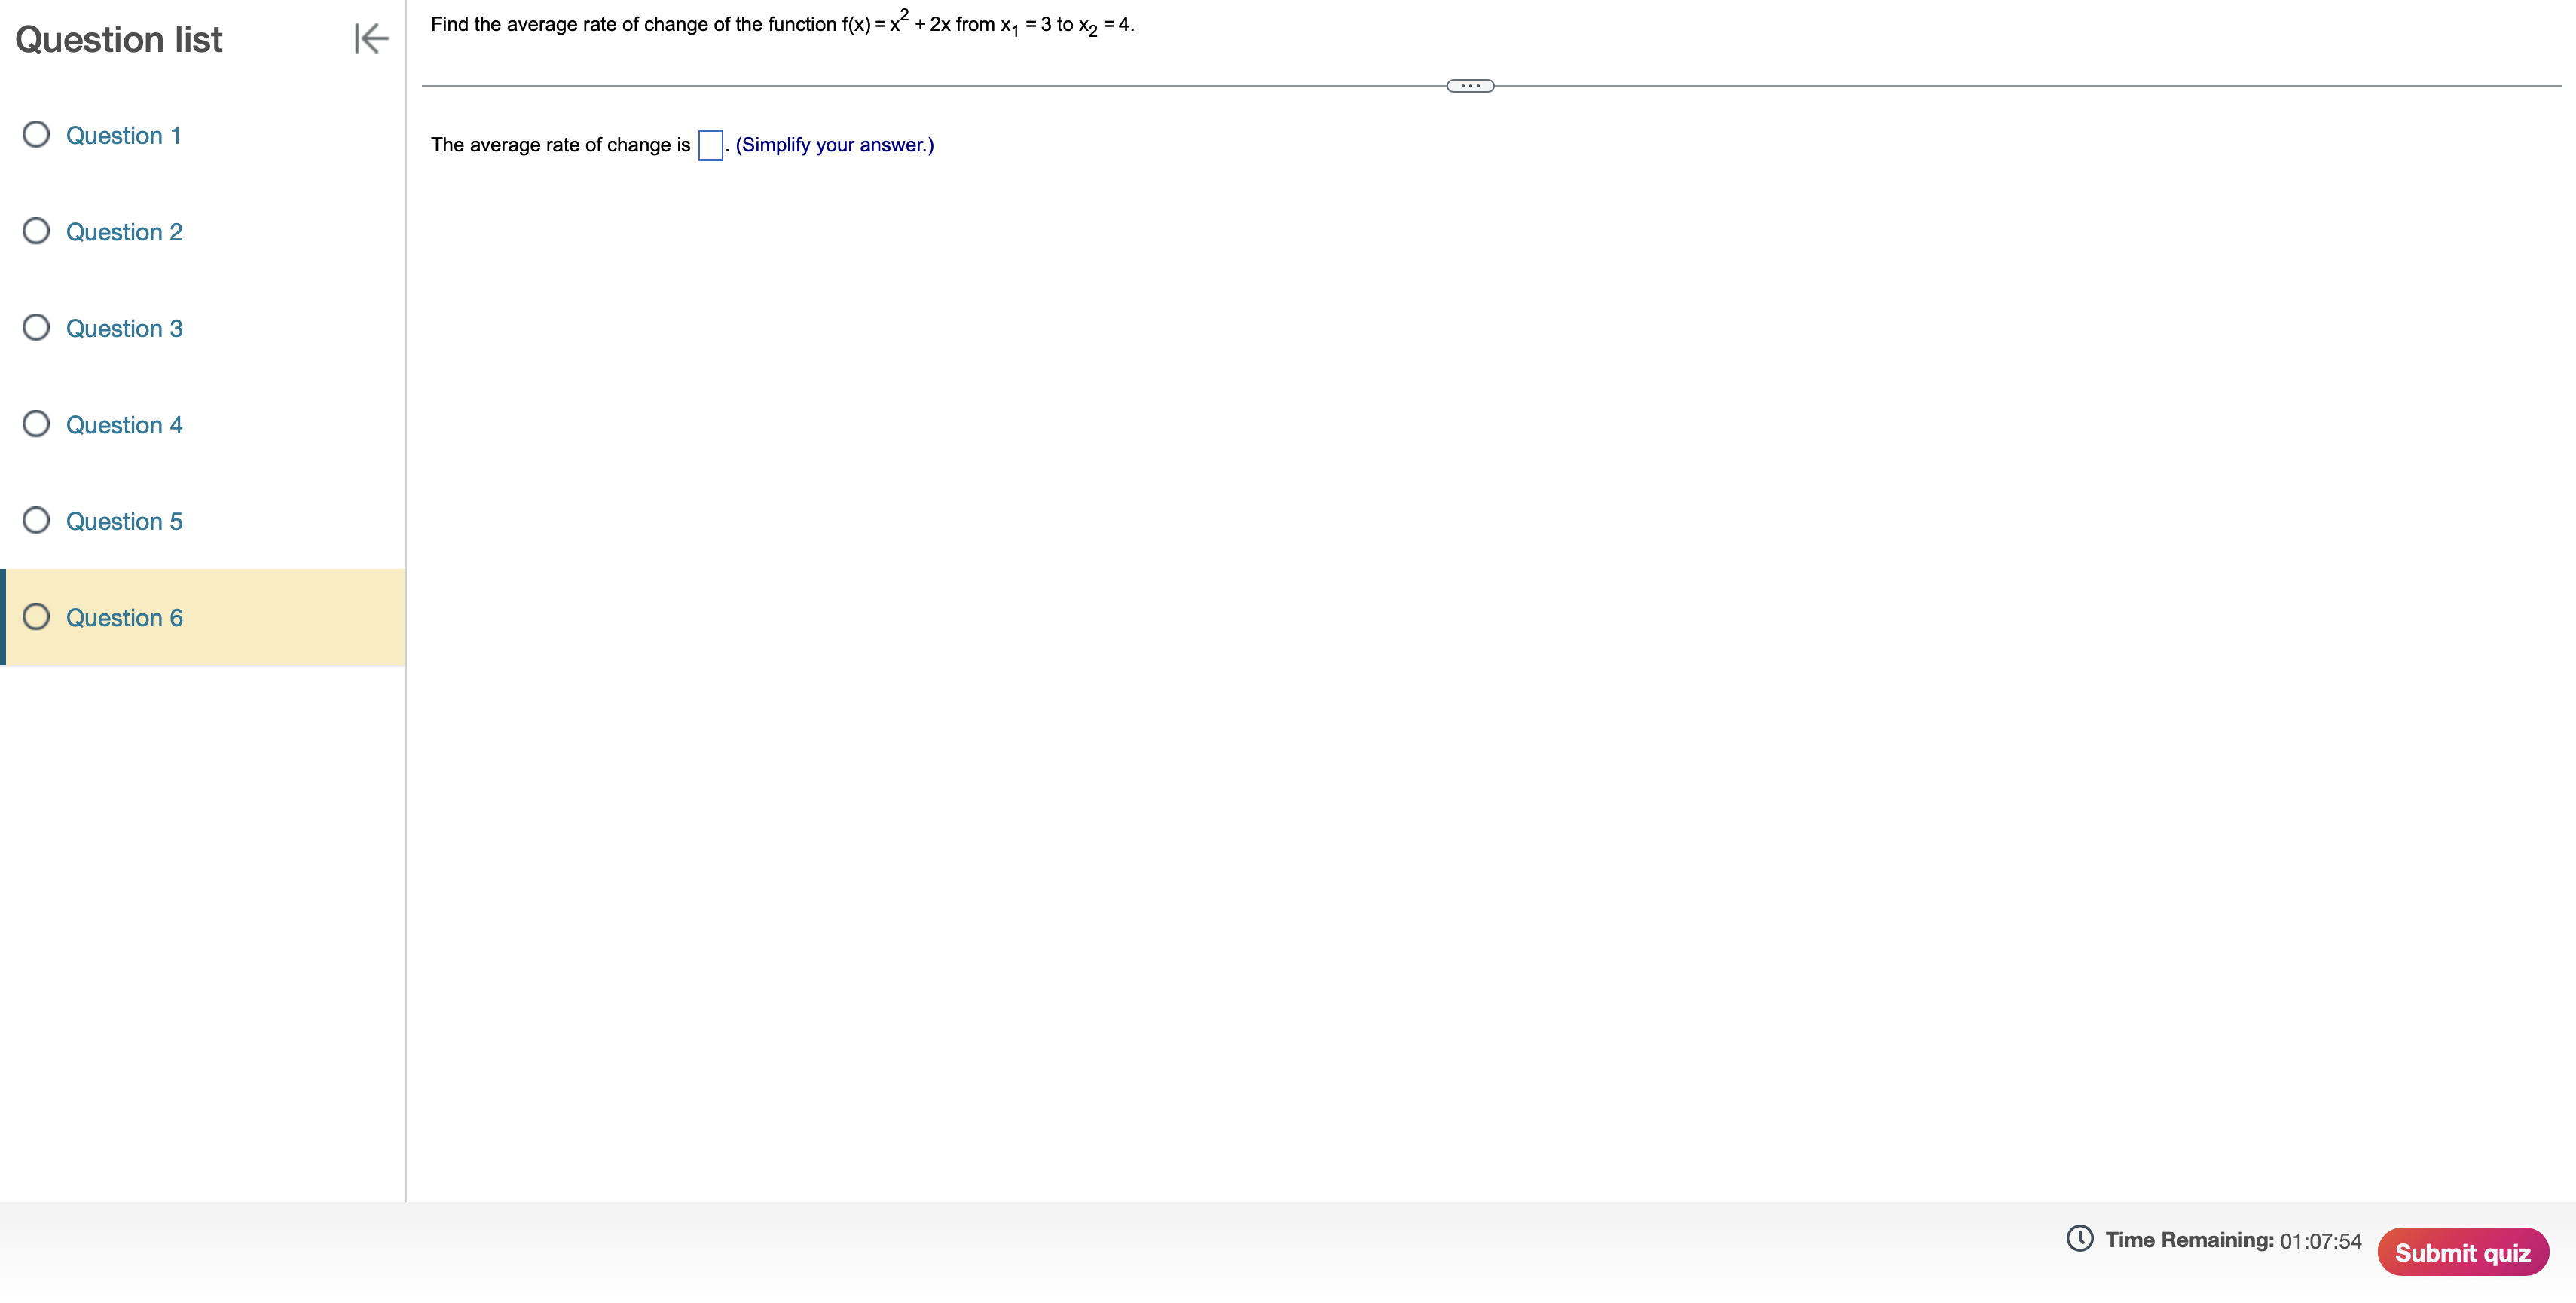Select Question 3 radio circle

coord(36,328)
